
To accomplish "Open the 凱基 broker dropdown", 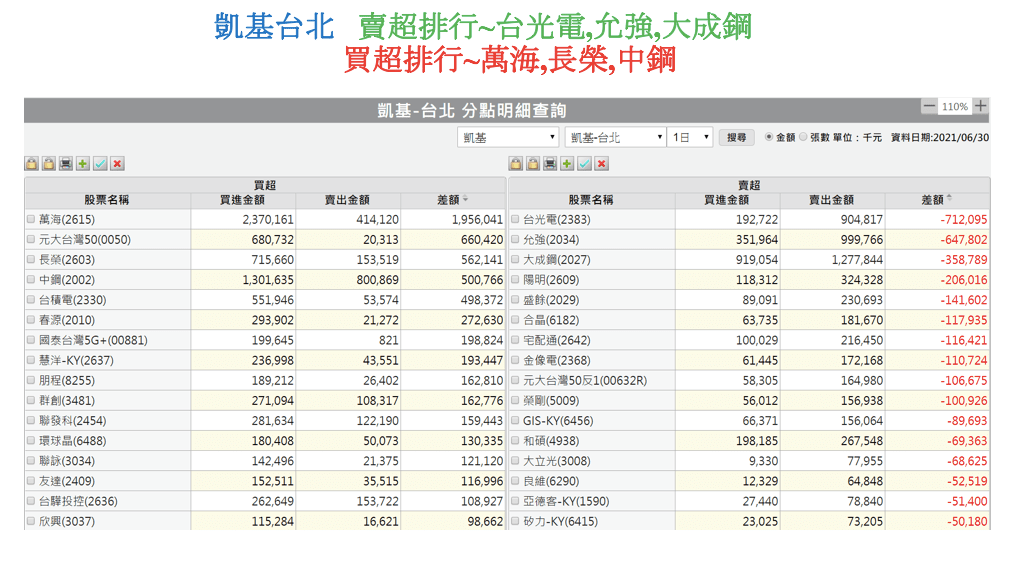I will click(x=509, y=137).
